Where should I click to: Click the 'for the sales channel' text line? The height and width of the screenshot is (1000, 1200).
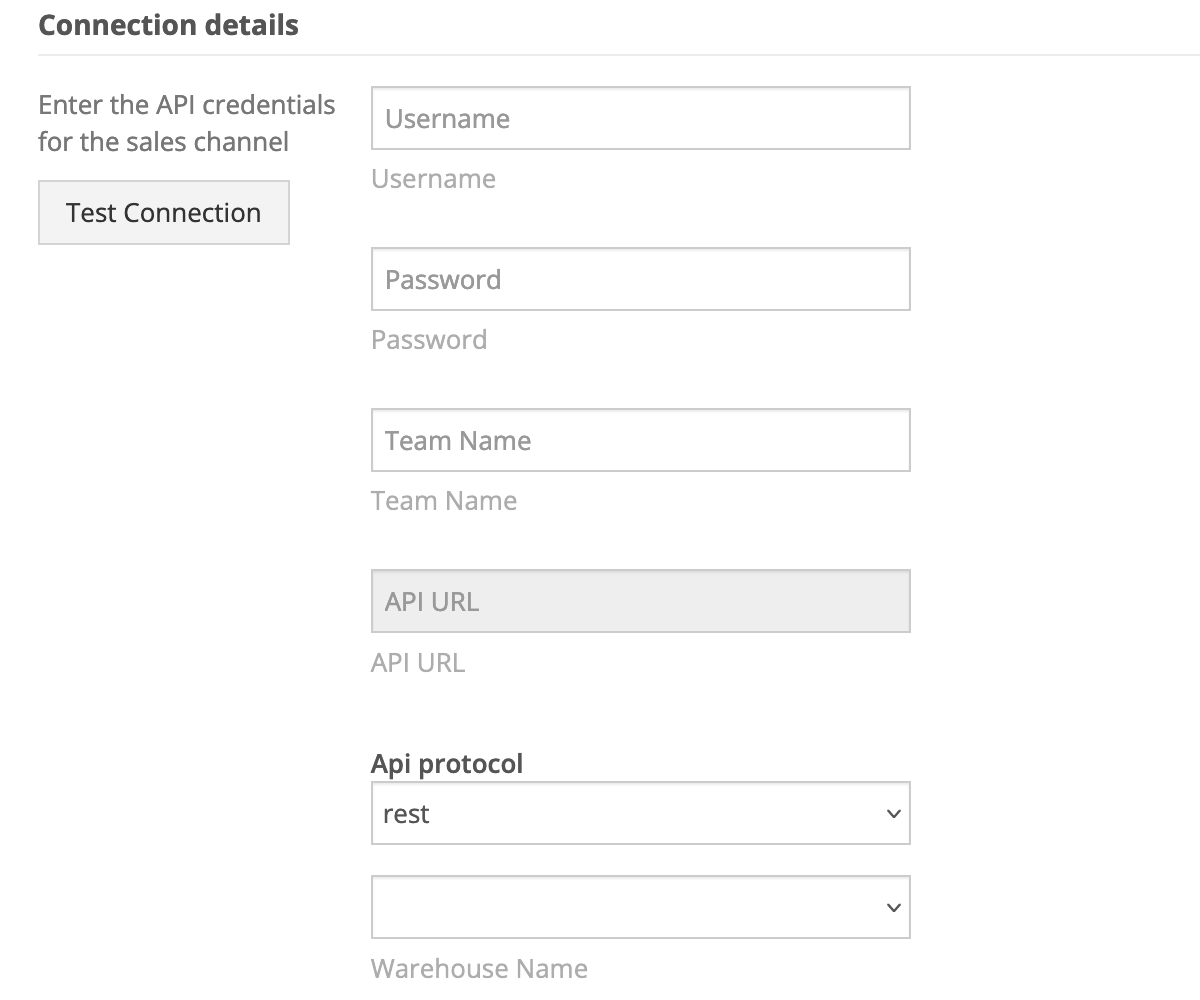163,142
